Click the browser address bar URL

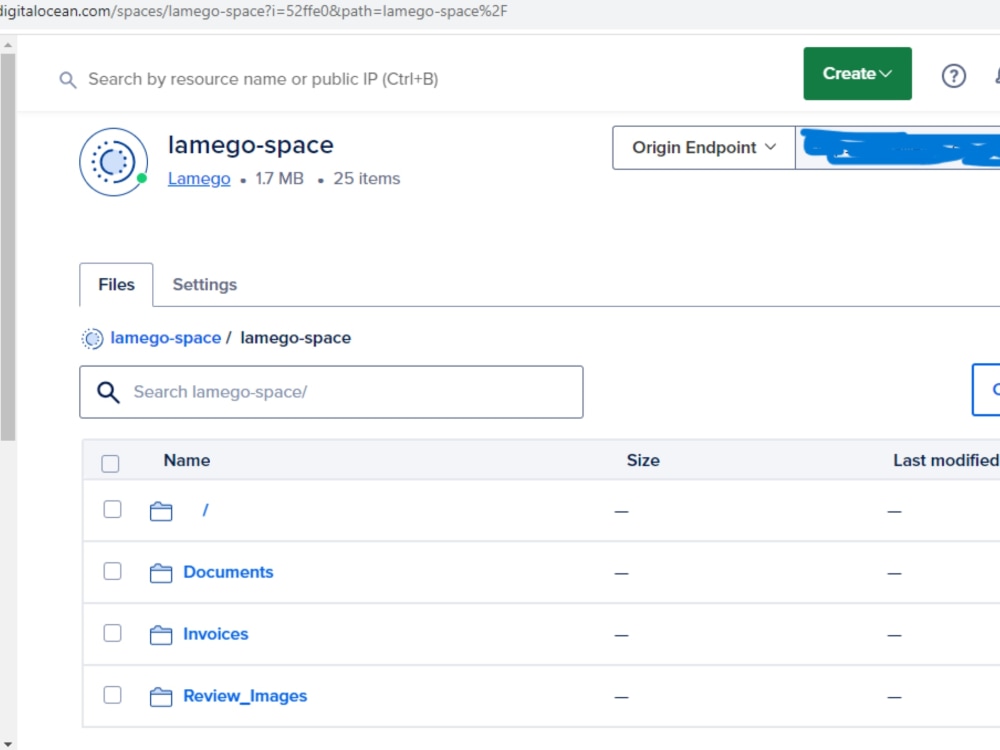(x=254, y=11)
